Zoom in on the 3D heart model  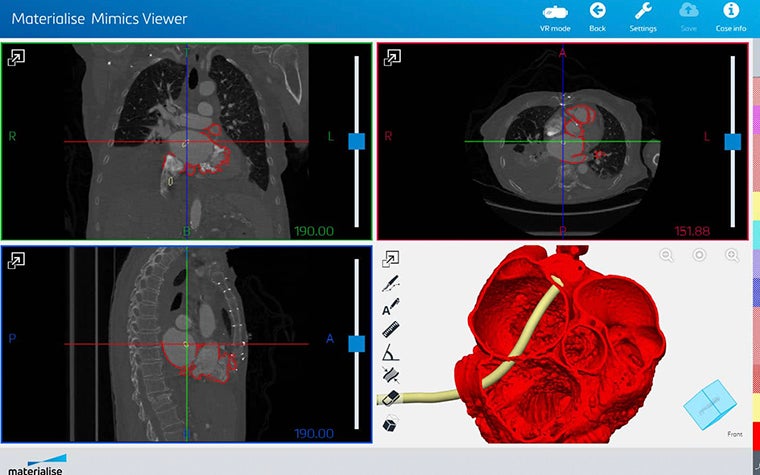(x=732, y=256)
